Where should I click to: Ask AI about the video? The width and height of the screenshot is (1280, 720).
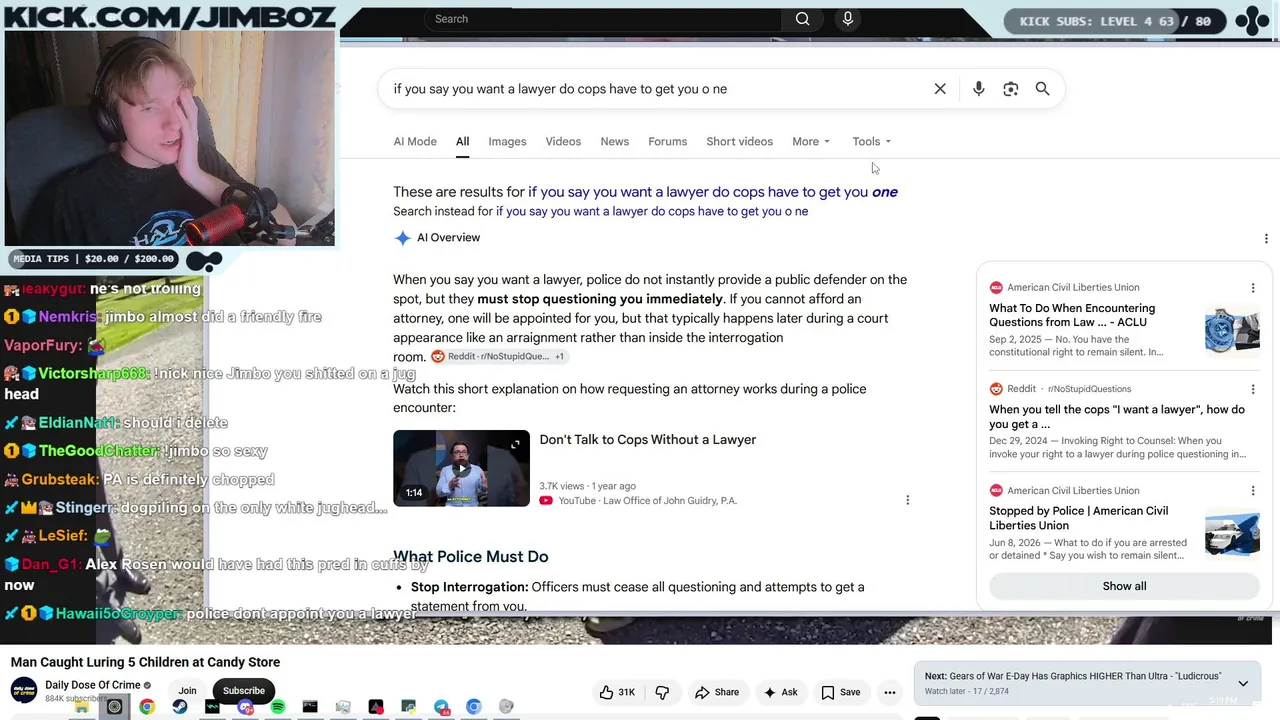point(780,692)
